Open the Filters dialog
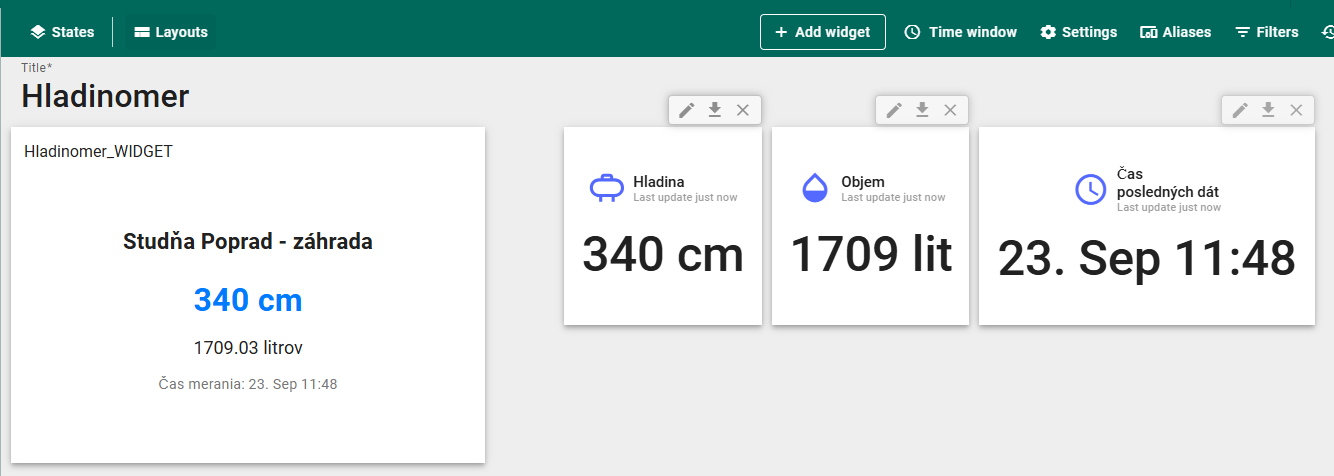 tap(1266, 32)
